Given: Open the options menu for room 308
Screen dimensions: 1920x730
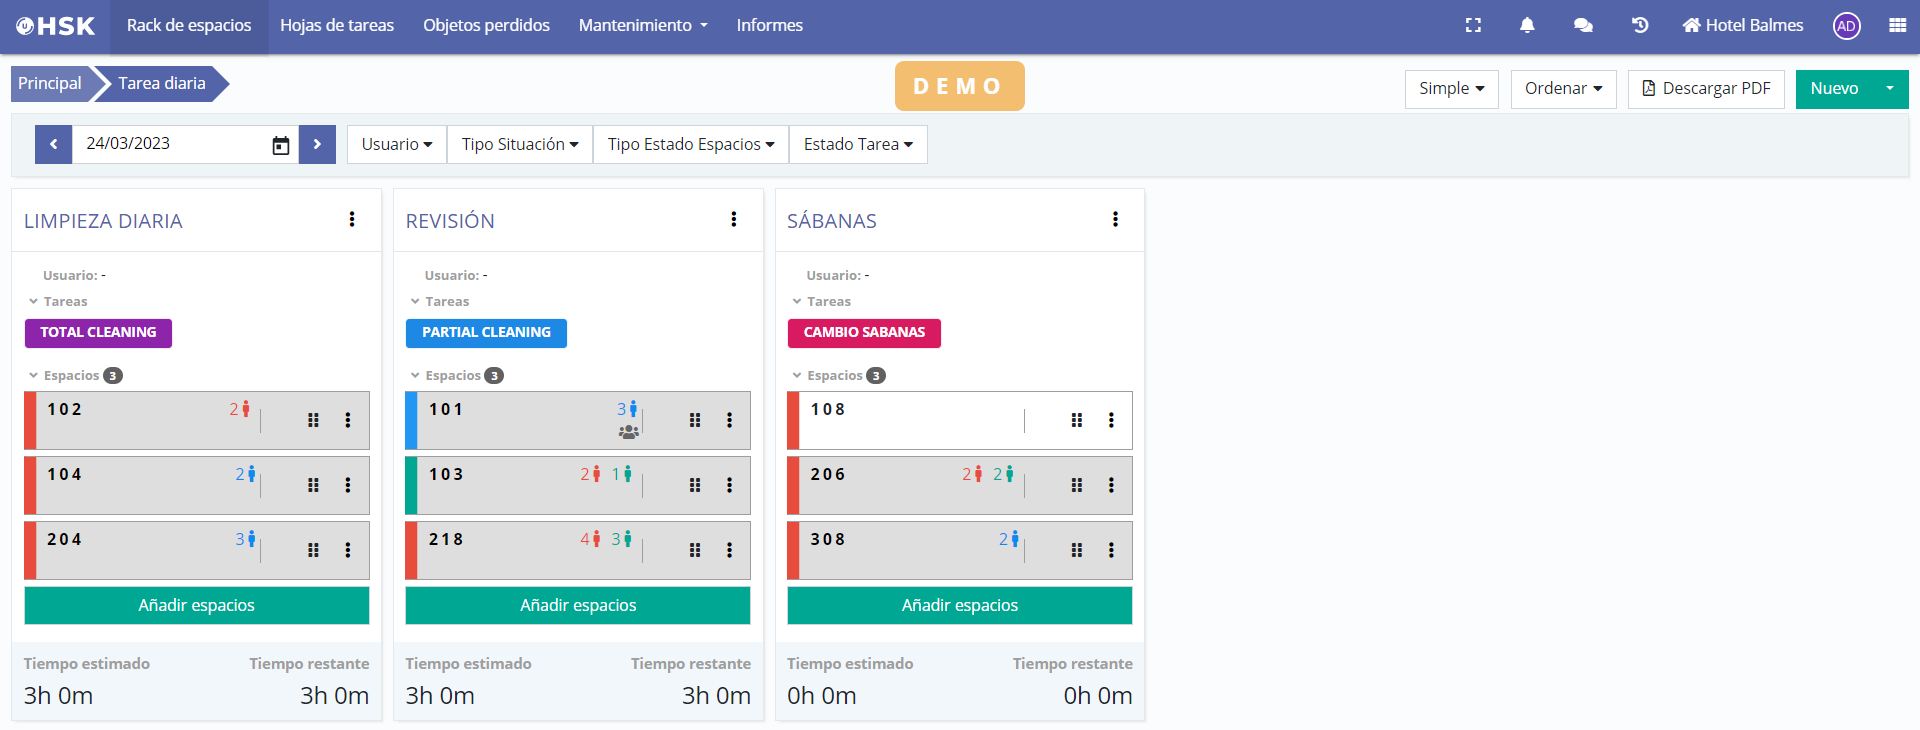Looking at the screenshot, I should click(1111, 550).
